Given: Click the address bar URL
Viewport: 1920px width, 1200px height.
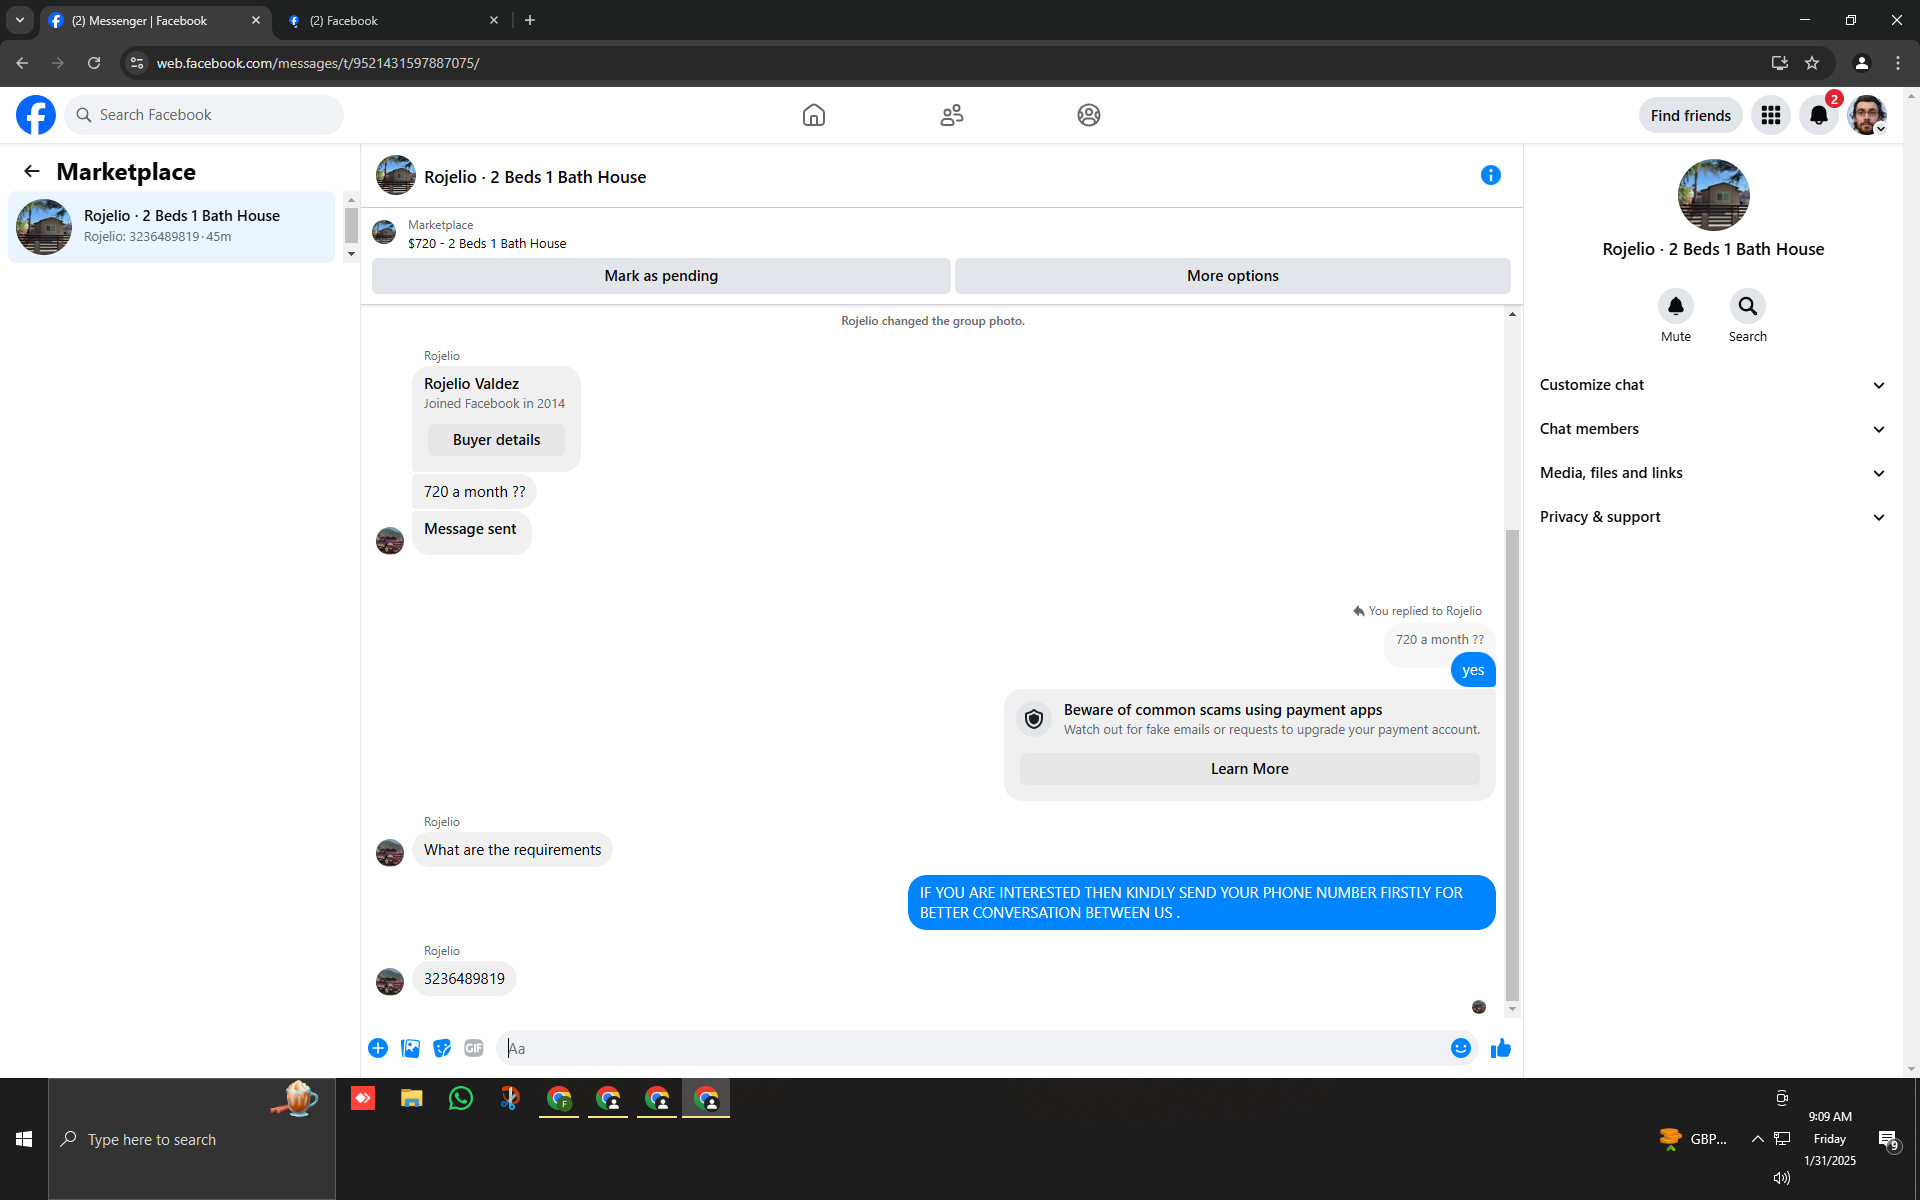Looking at the screenshot, I should point(317,63).
